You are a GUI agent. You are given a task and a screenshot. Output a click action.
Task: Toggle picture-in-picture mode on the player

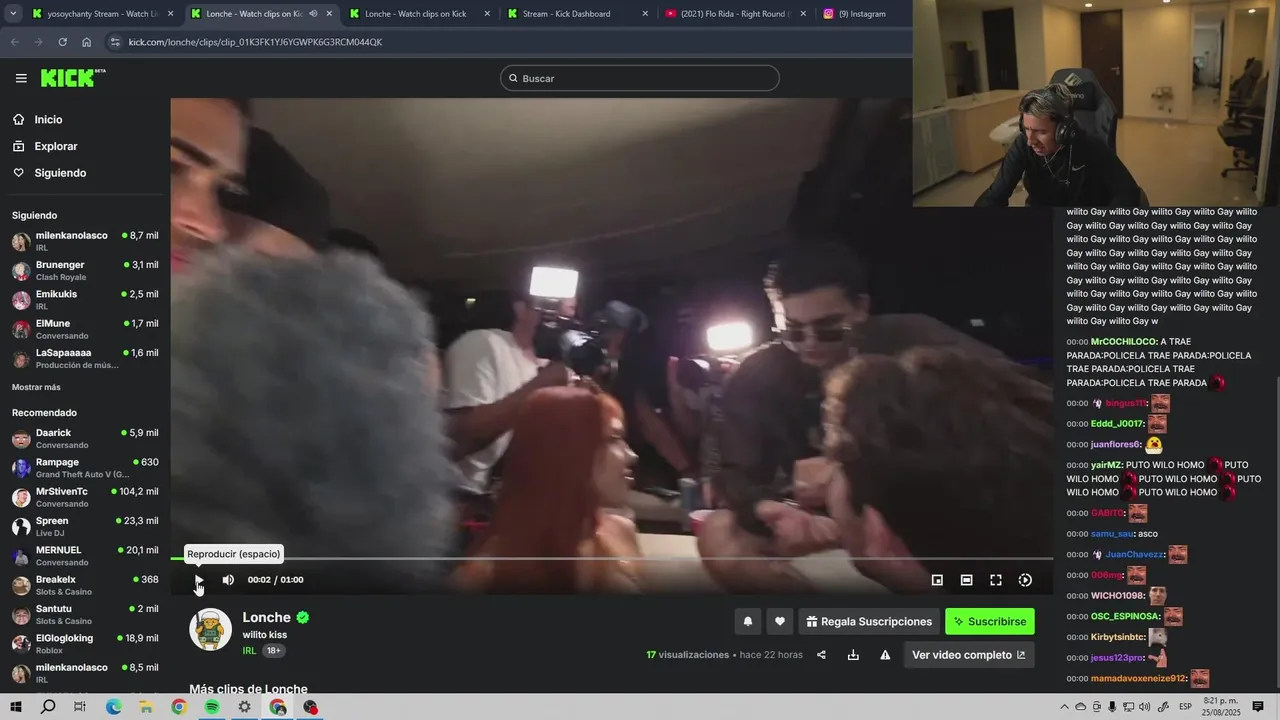937,580
